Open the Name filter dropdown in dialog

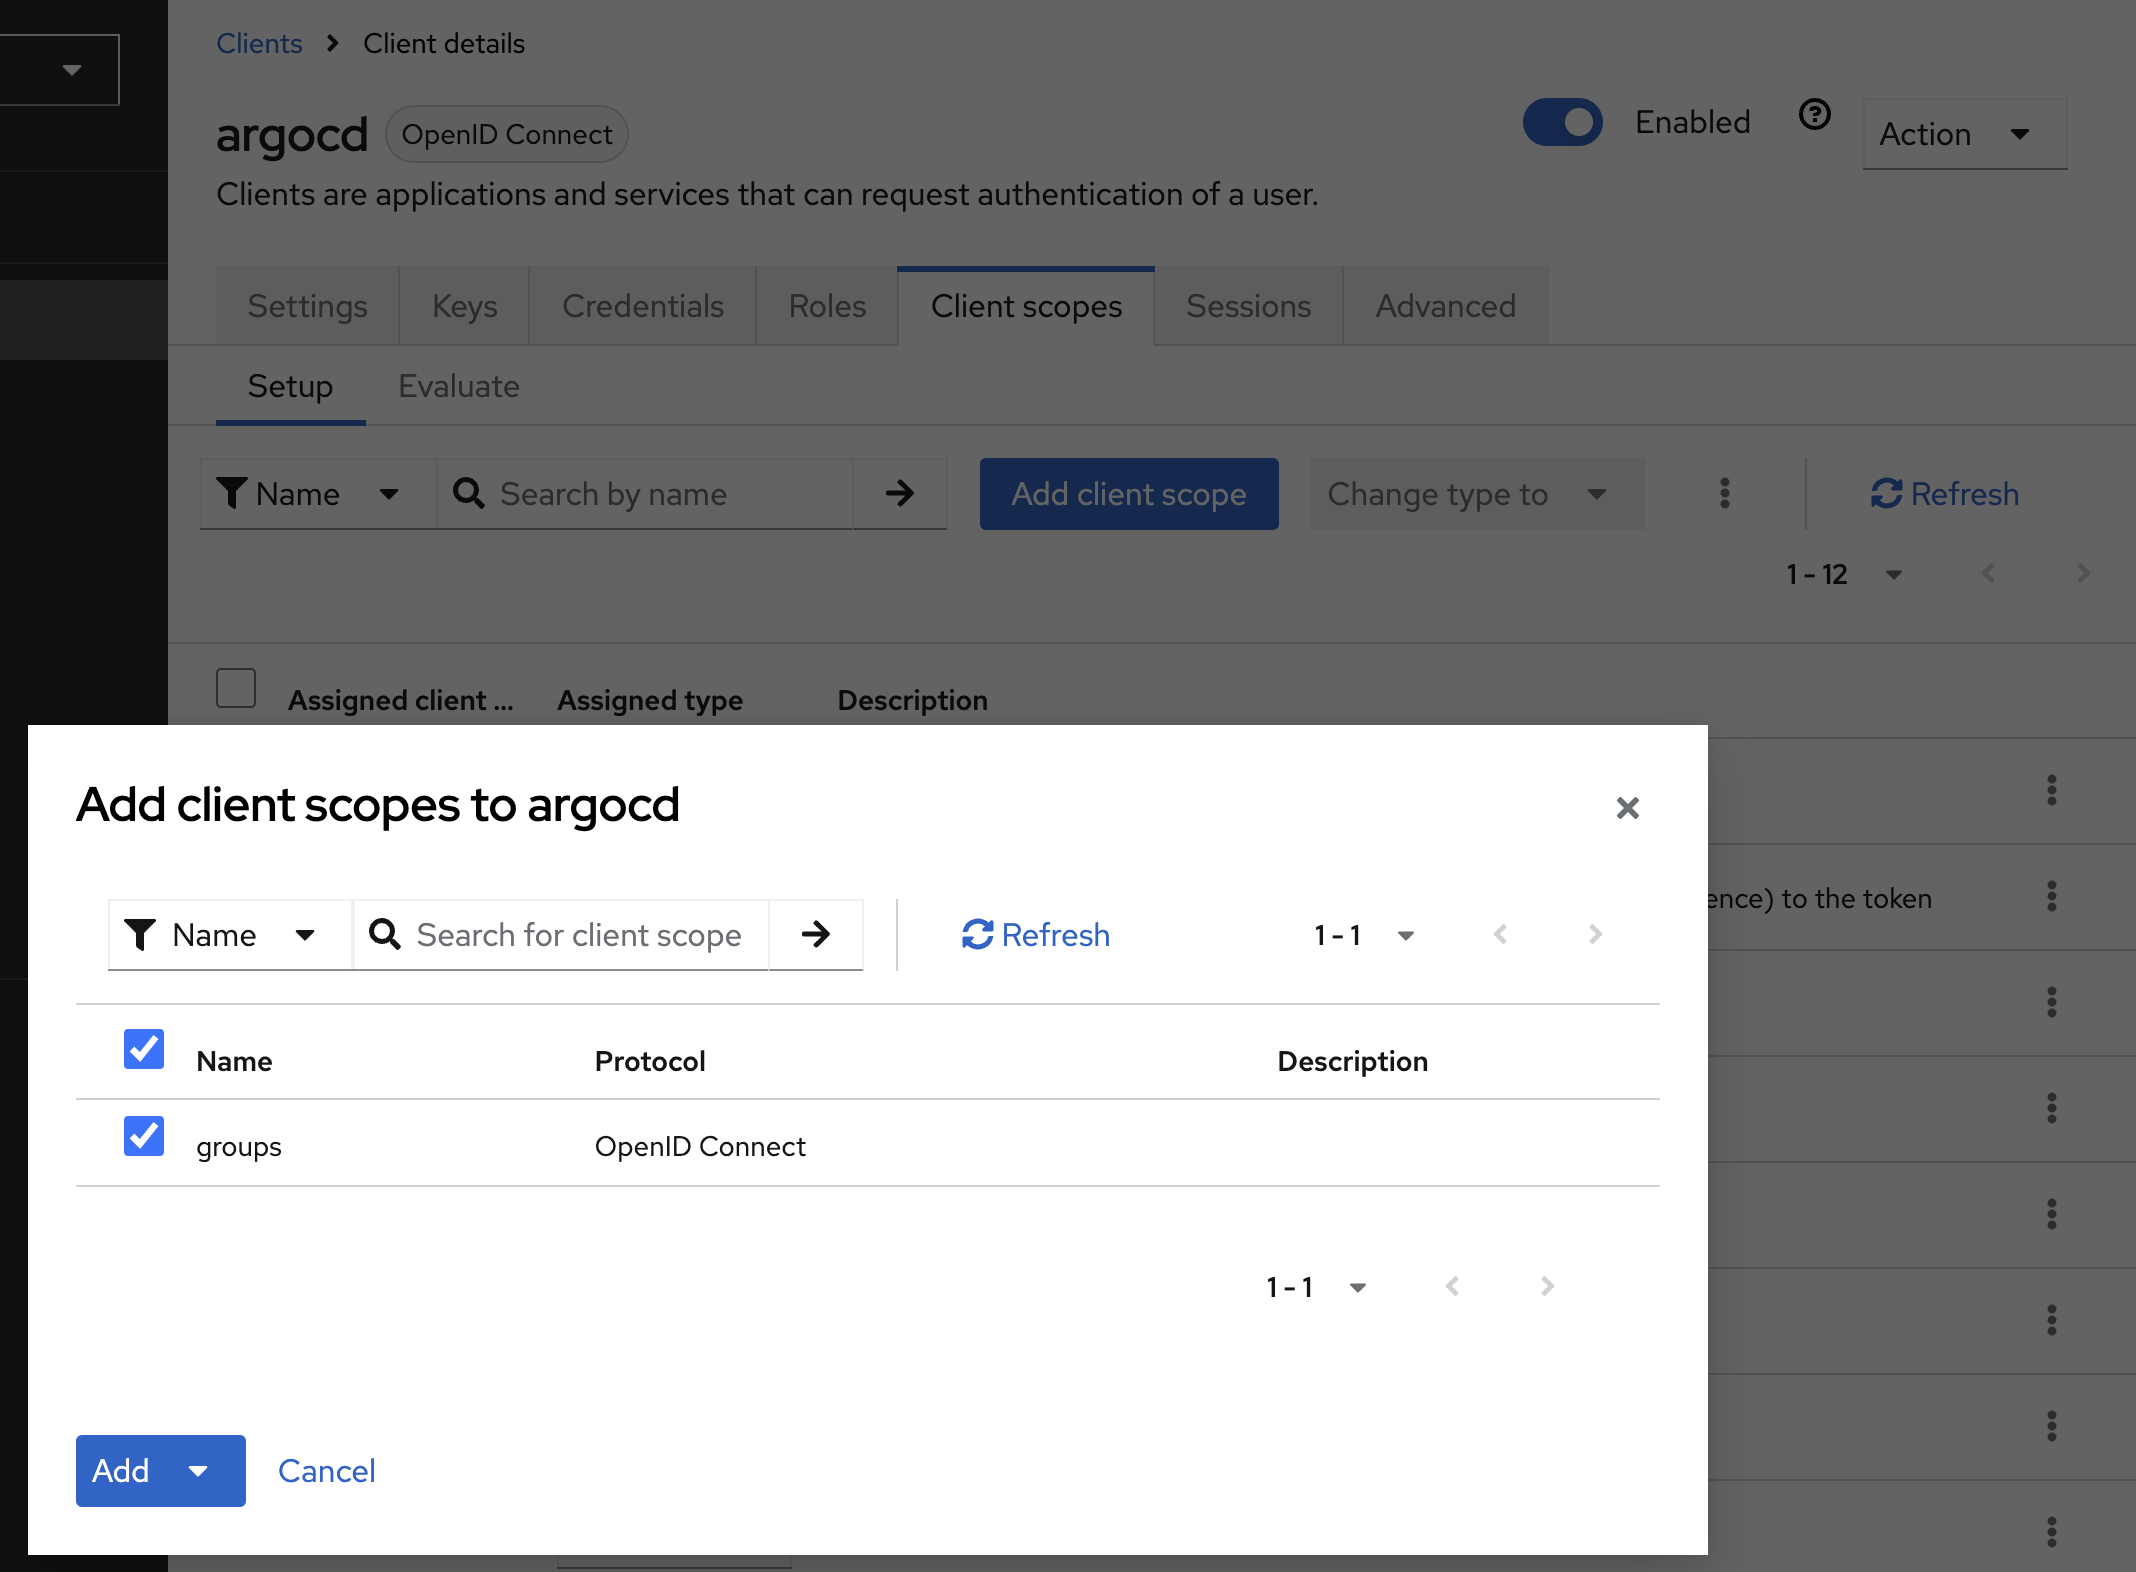(x=230, y=935)
